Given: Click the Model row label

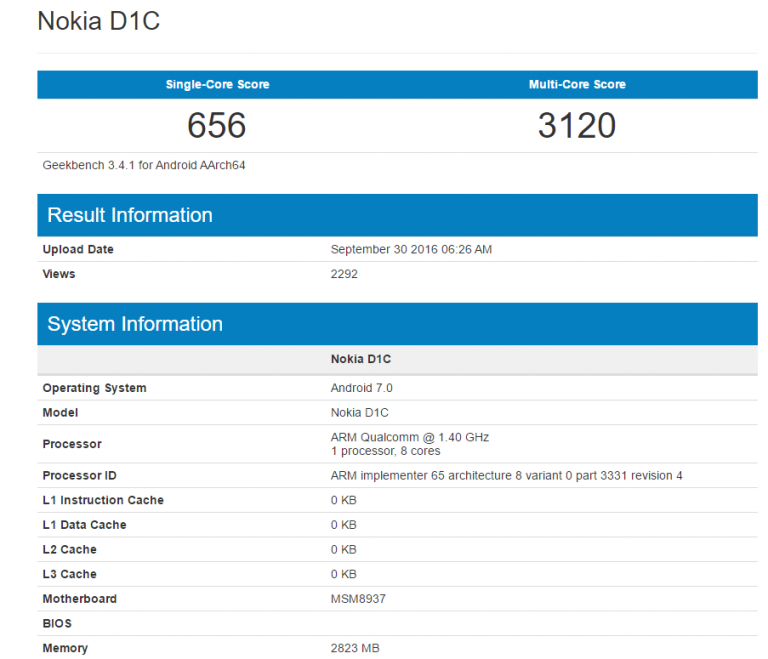Looking at the screenshot, I should pyautogui.click(x=60, y=413).
